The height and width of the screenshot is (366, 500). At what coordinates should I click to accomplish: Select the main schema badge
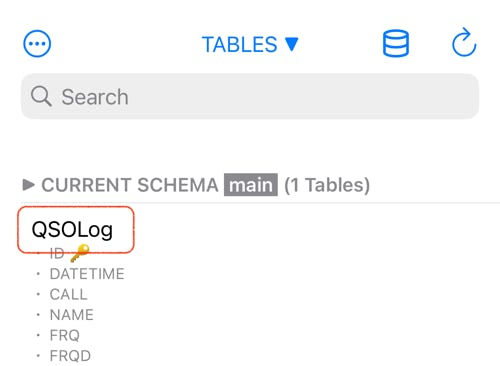pyautogui.click(x=251, y=185)
